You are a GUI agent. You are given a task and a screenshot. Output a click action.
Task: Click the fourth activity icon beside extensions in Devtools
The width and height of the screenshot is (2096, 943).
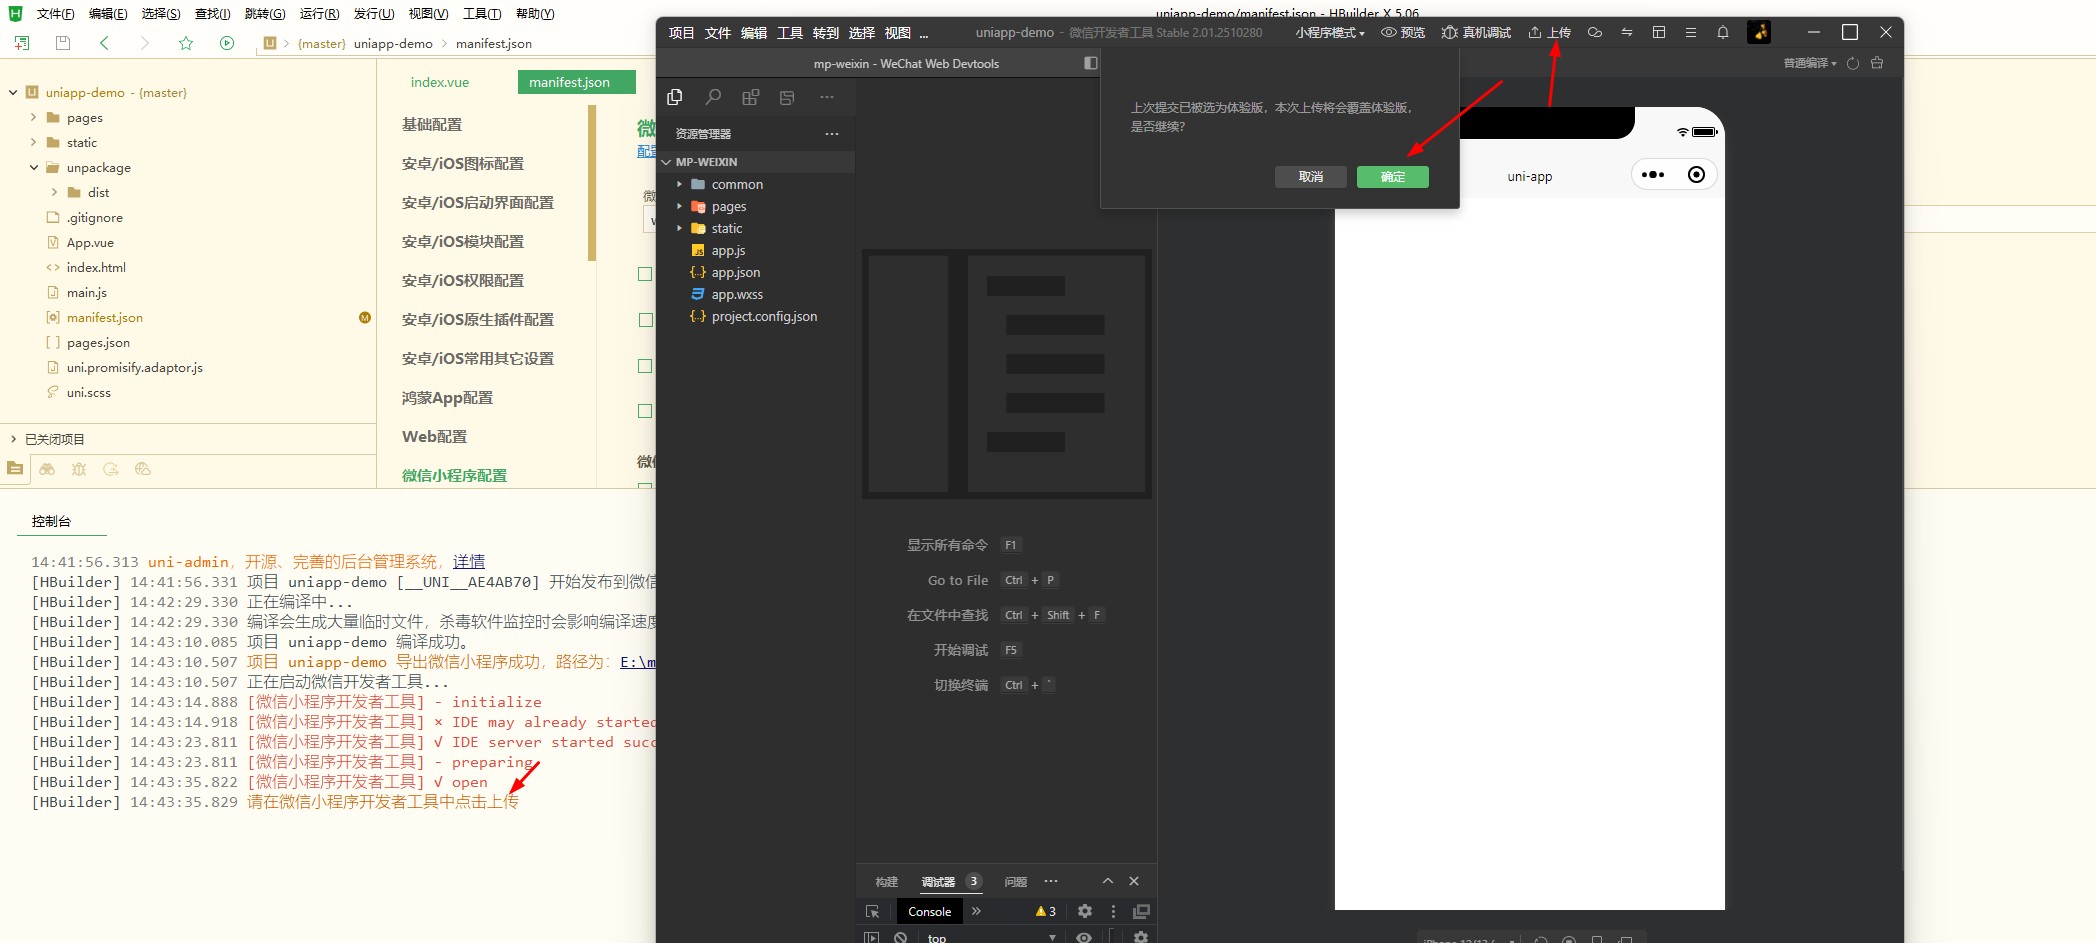pyautogui.click(x=788, y=97)
